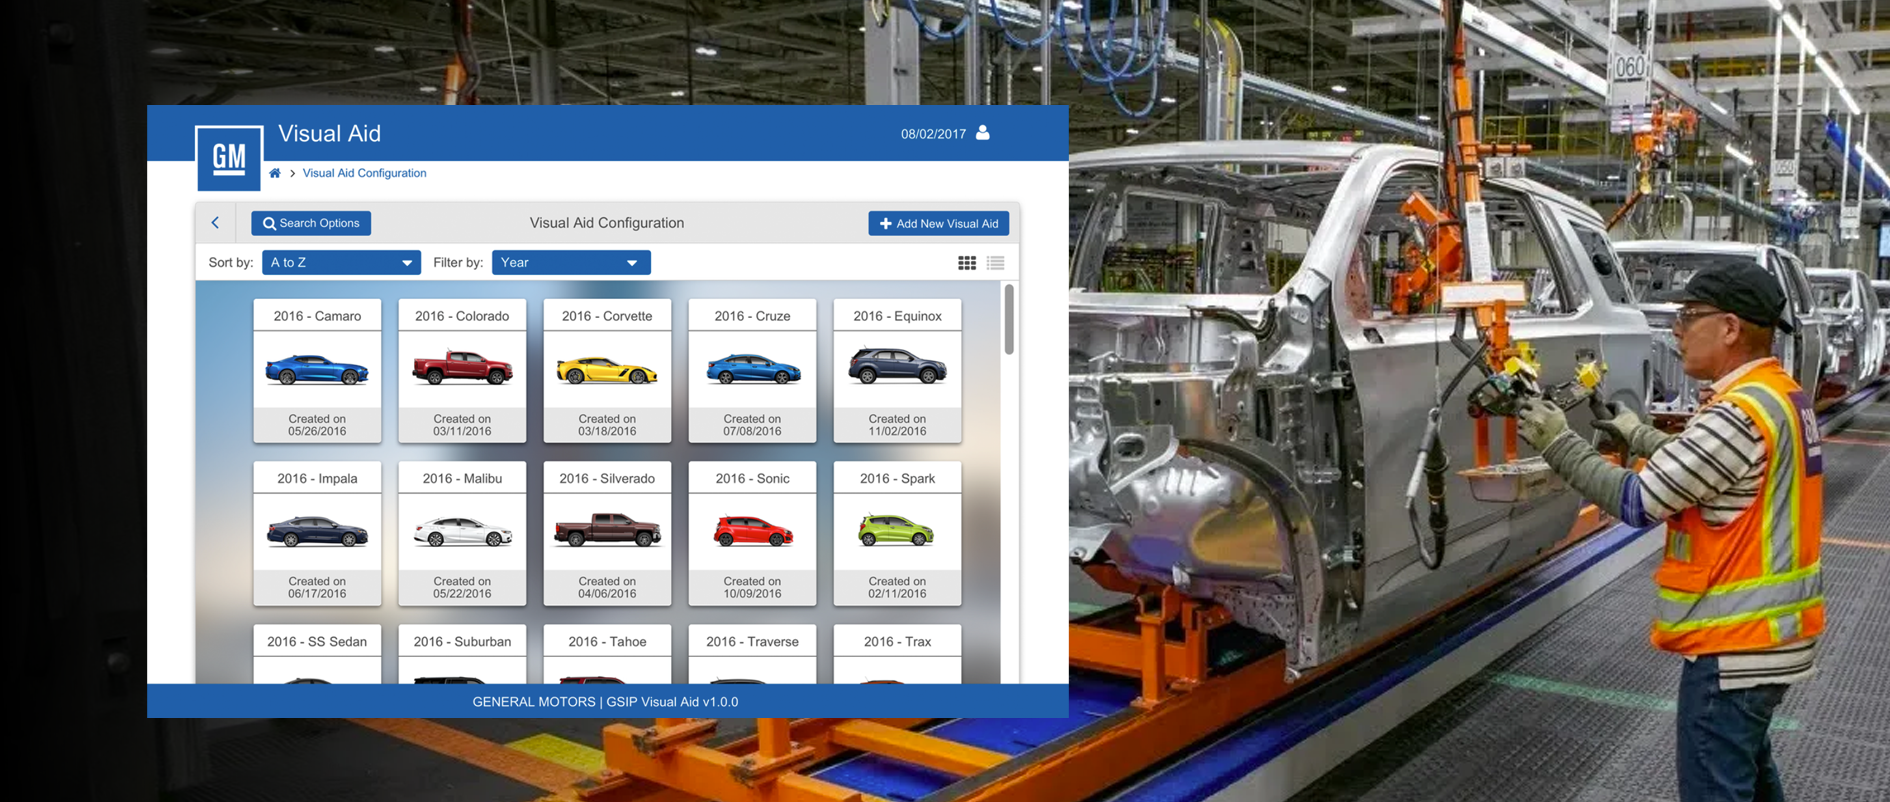Click the vertical scrollbar of the car grid
1890x802 pixels.
[1009, 320]
